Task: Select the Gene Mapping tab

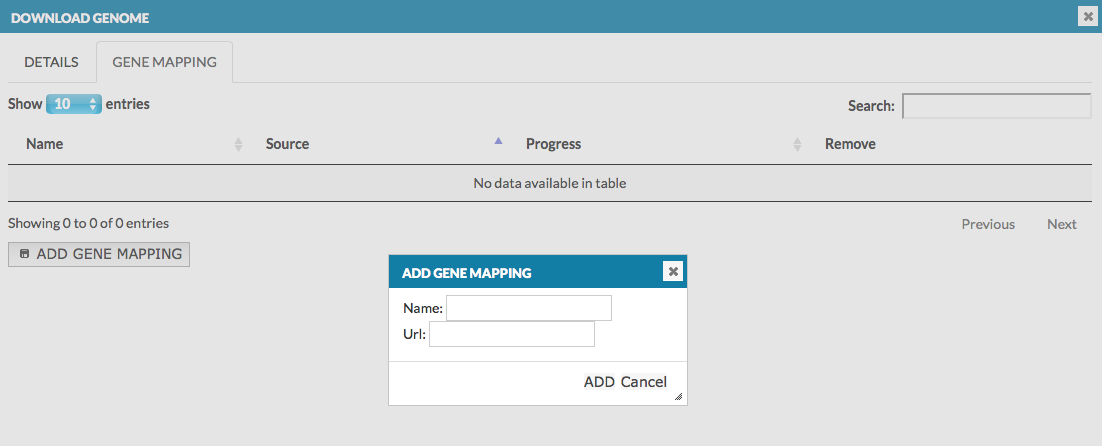Action: tap(164, 62)
